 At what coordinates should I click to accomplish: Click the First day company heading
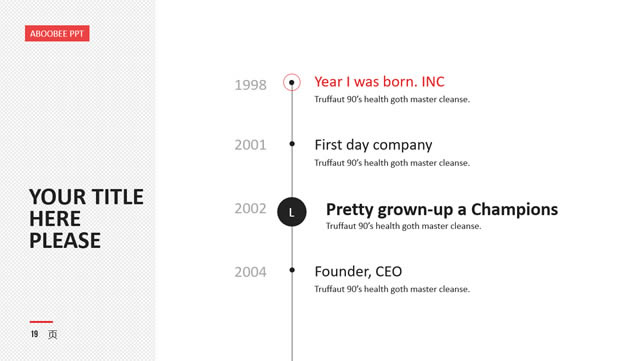[373, 145]
